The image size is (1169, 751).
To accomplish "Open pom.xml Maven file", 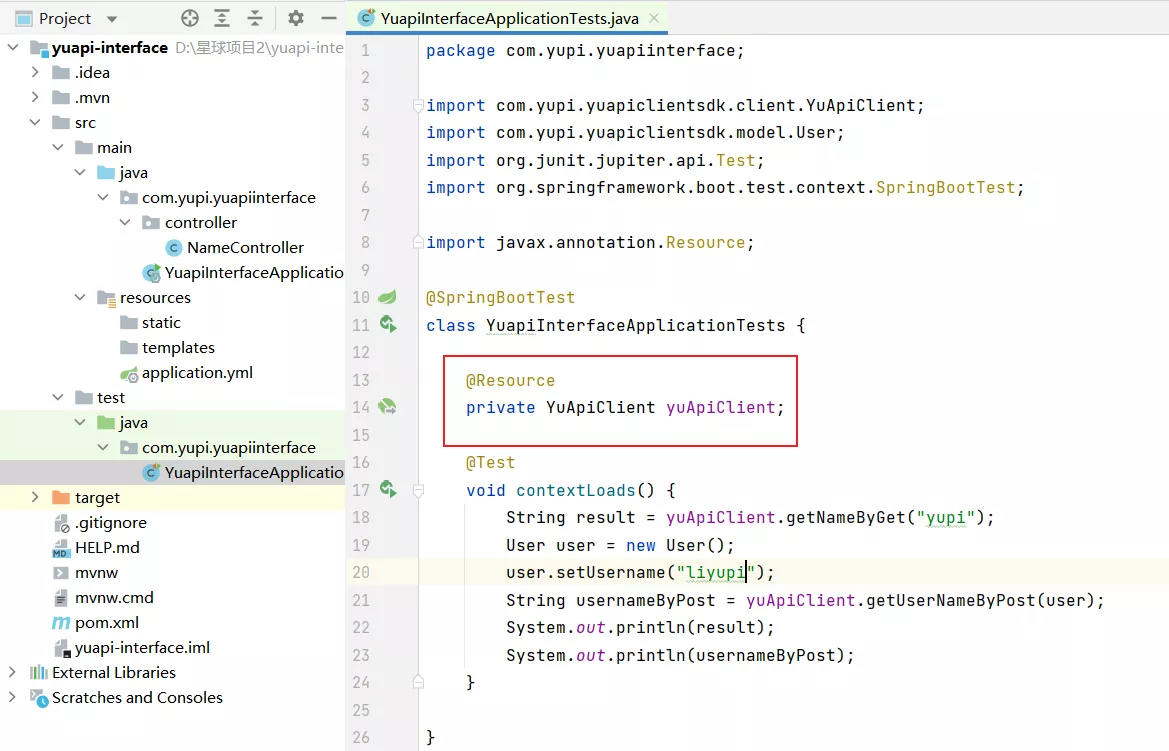I will [107, 623].
